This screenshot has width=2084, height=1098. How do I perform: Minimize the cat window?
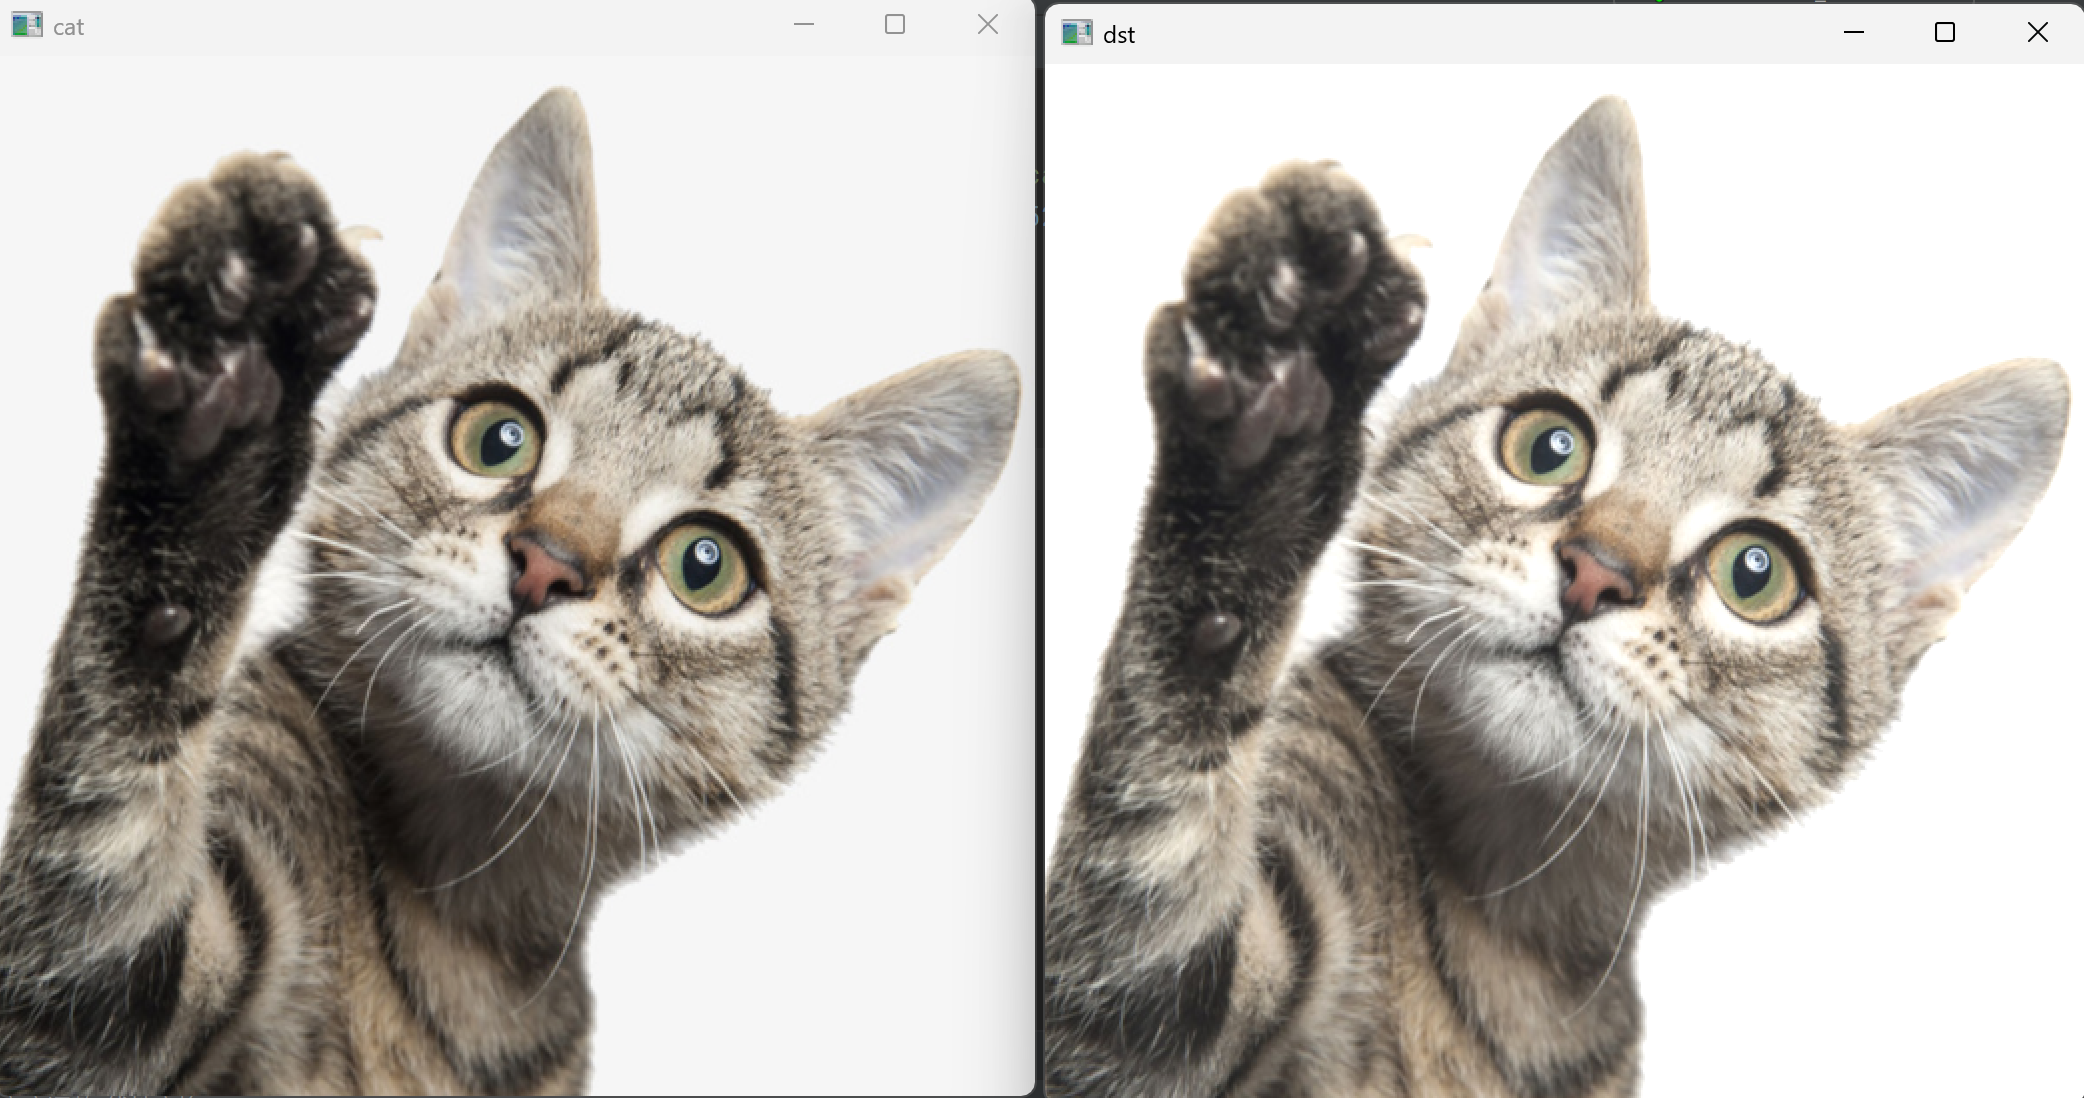tap(804, 24)
